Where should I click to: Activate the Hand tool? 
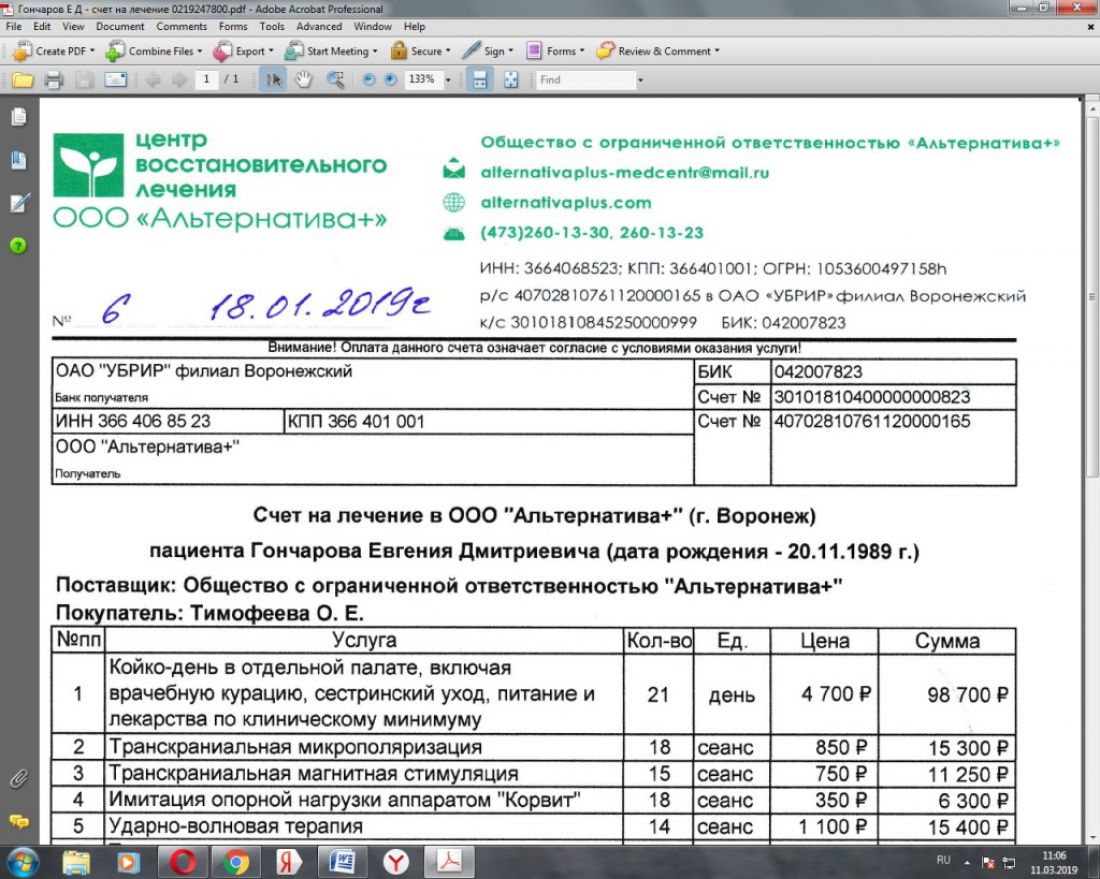(x=303, y=80)
